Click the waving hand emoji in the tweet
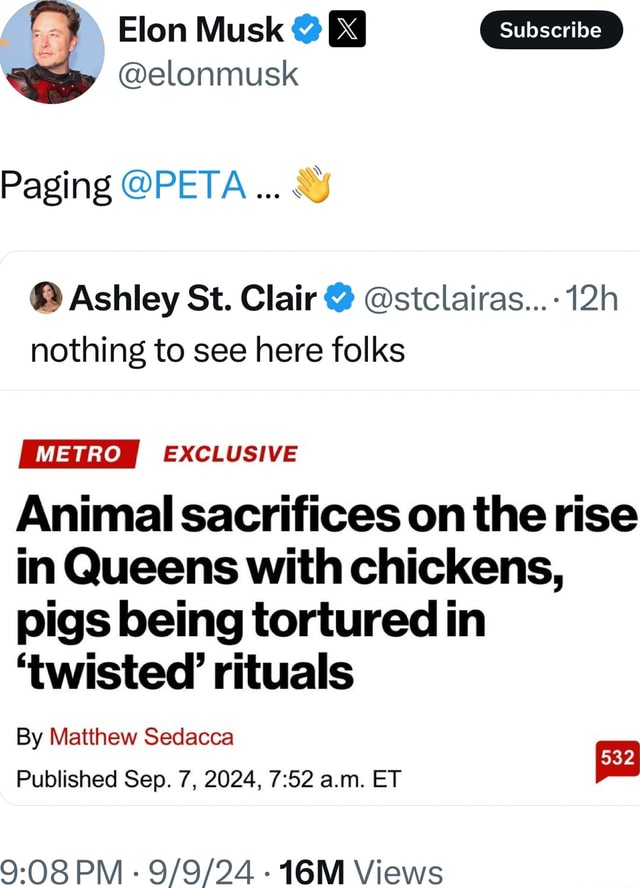Screen dimensions: 640x888 [x=308, y=183]
